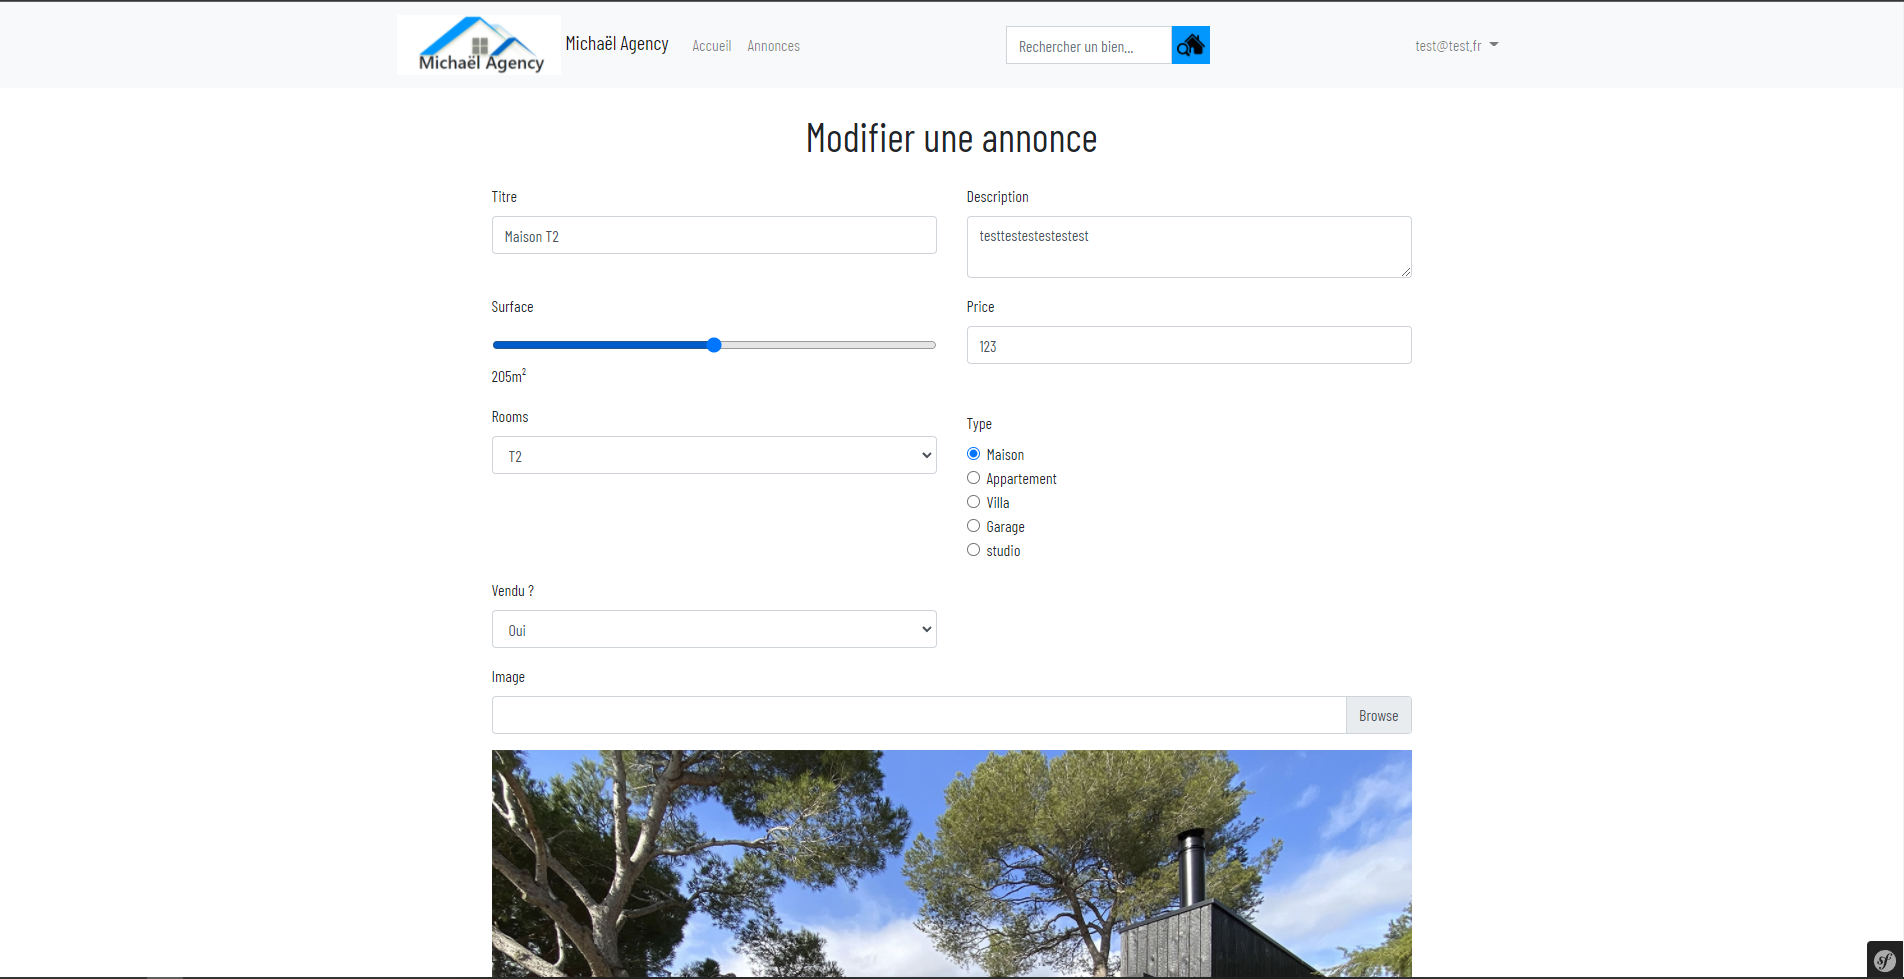Image resolution: width=1904 pixels, height=979 pixels.
Task: Click the Surface slider handle
Action: click(x=714, y=345)
